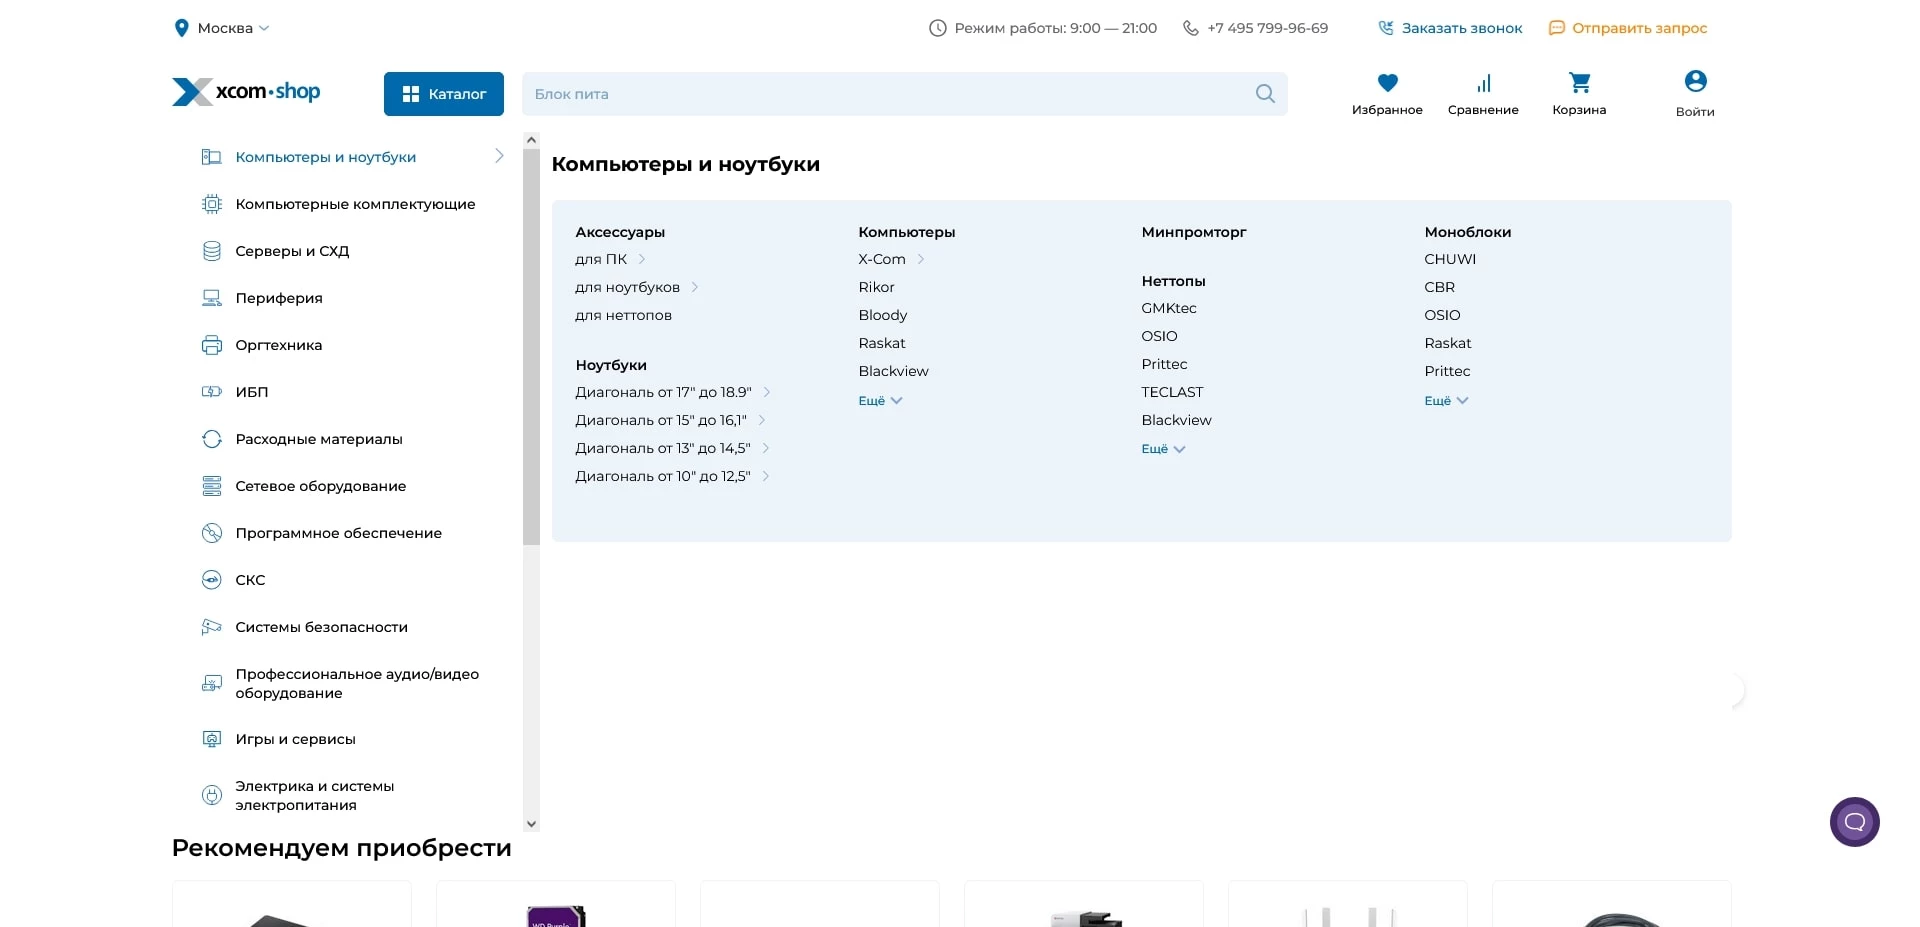Click the Оргтехника printer icon
Screen dimensions: 1920x927
point(212,345)
